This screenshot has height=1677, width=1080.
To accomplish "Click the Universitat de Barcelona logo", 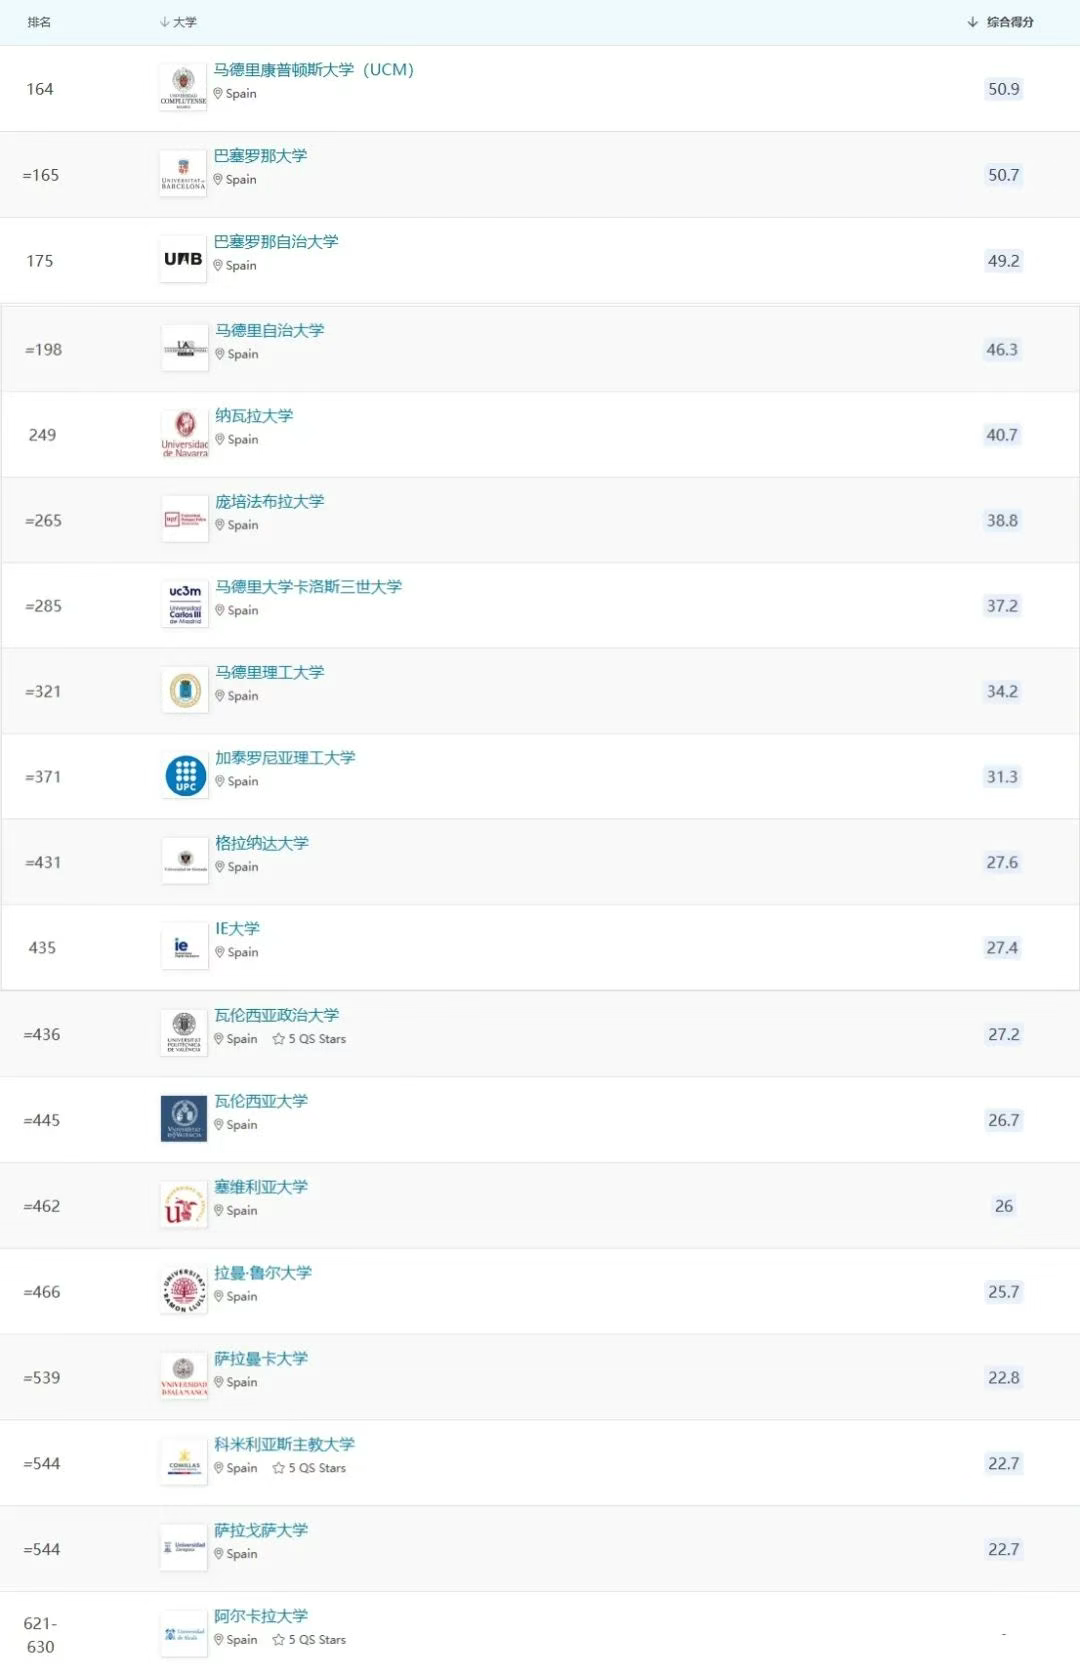I will pos(183,174).
